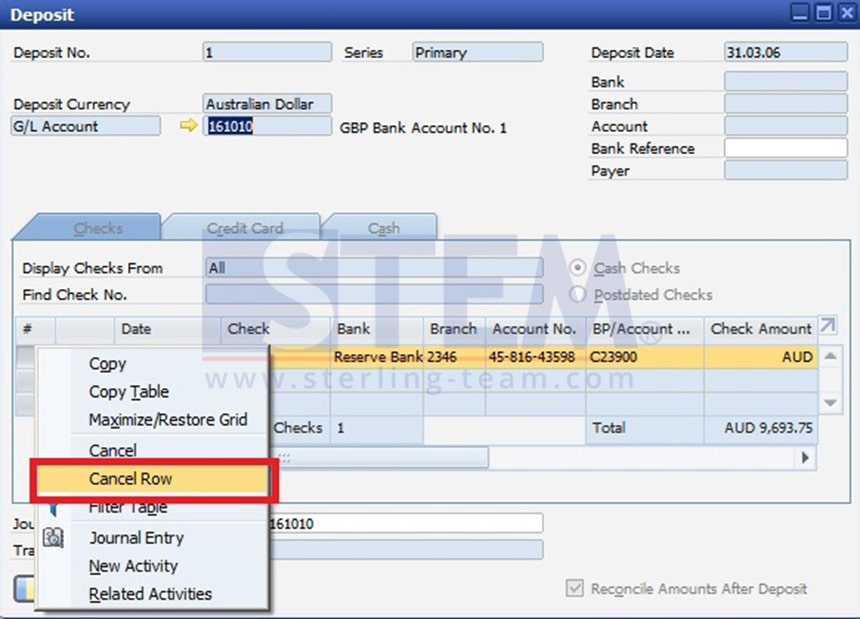860x619 pixels.
Task: Click account number cell 45-816-43598
Action: coord(535,357)
